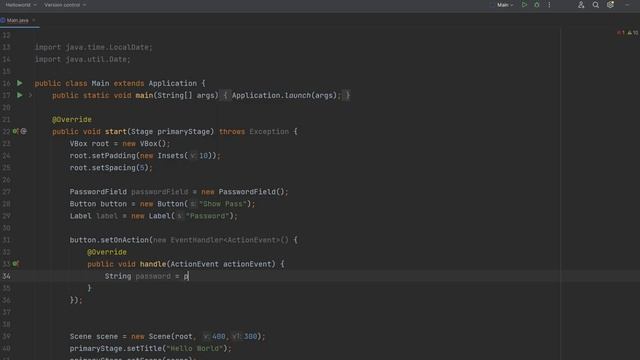
Task: Open Search Everywhere magnifier icon
Action: (596, 5)
